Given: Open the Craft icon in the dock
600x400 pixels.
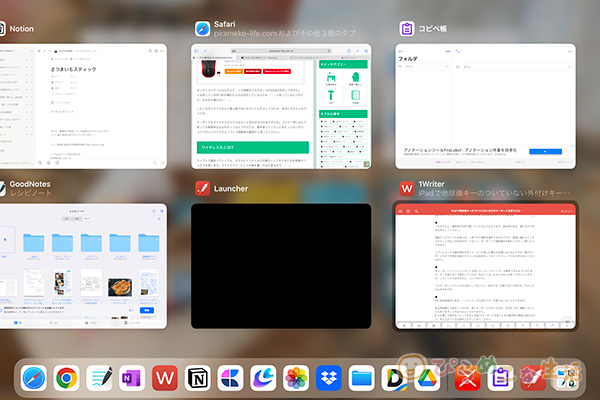Looking at the screenshot, I should pos(230,378).
